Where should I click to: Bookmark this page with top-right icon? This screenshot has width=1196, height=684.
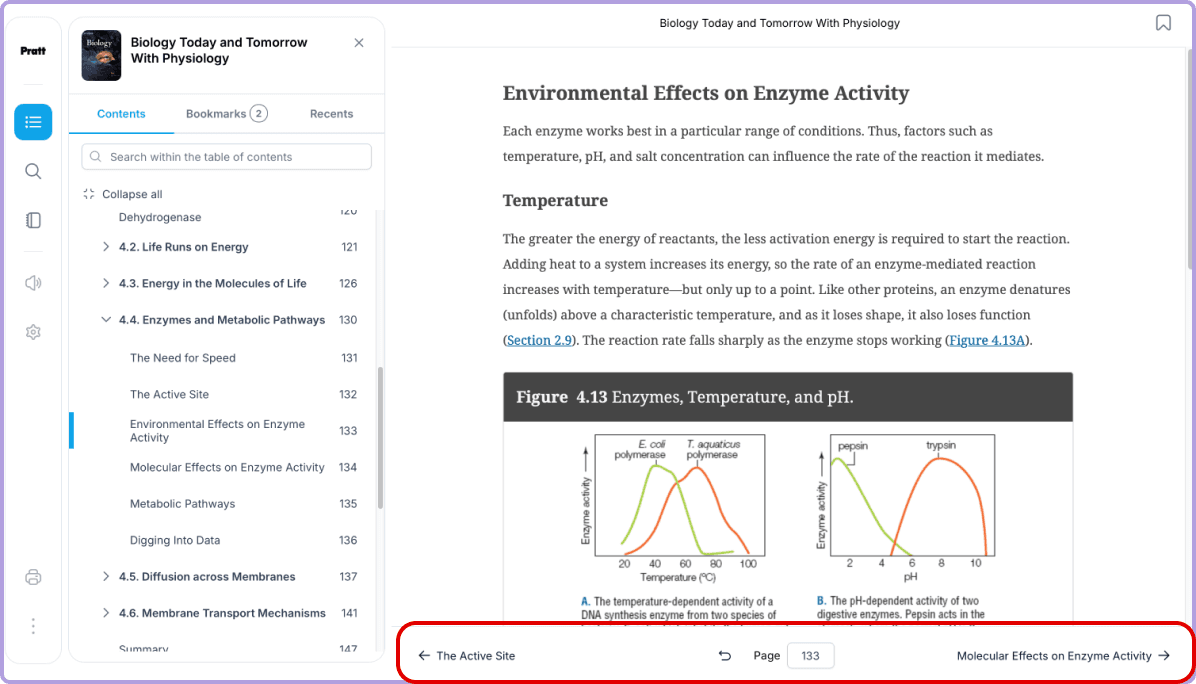coord(1162,23)
